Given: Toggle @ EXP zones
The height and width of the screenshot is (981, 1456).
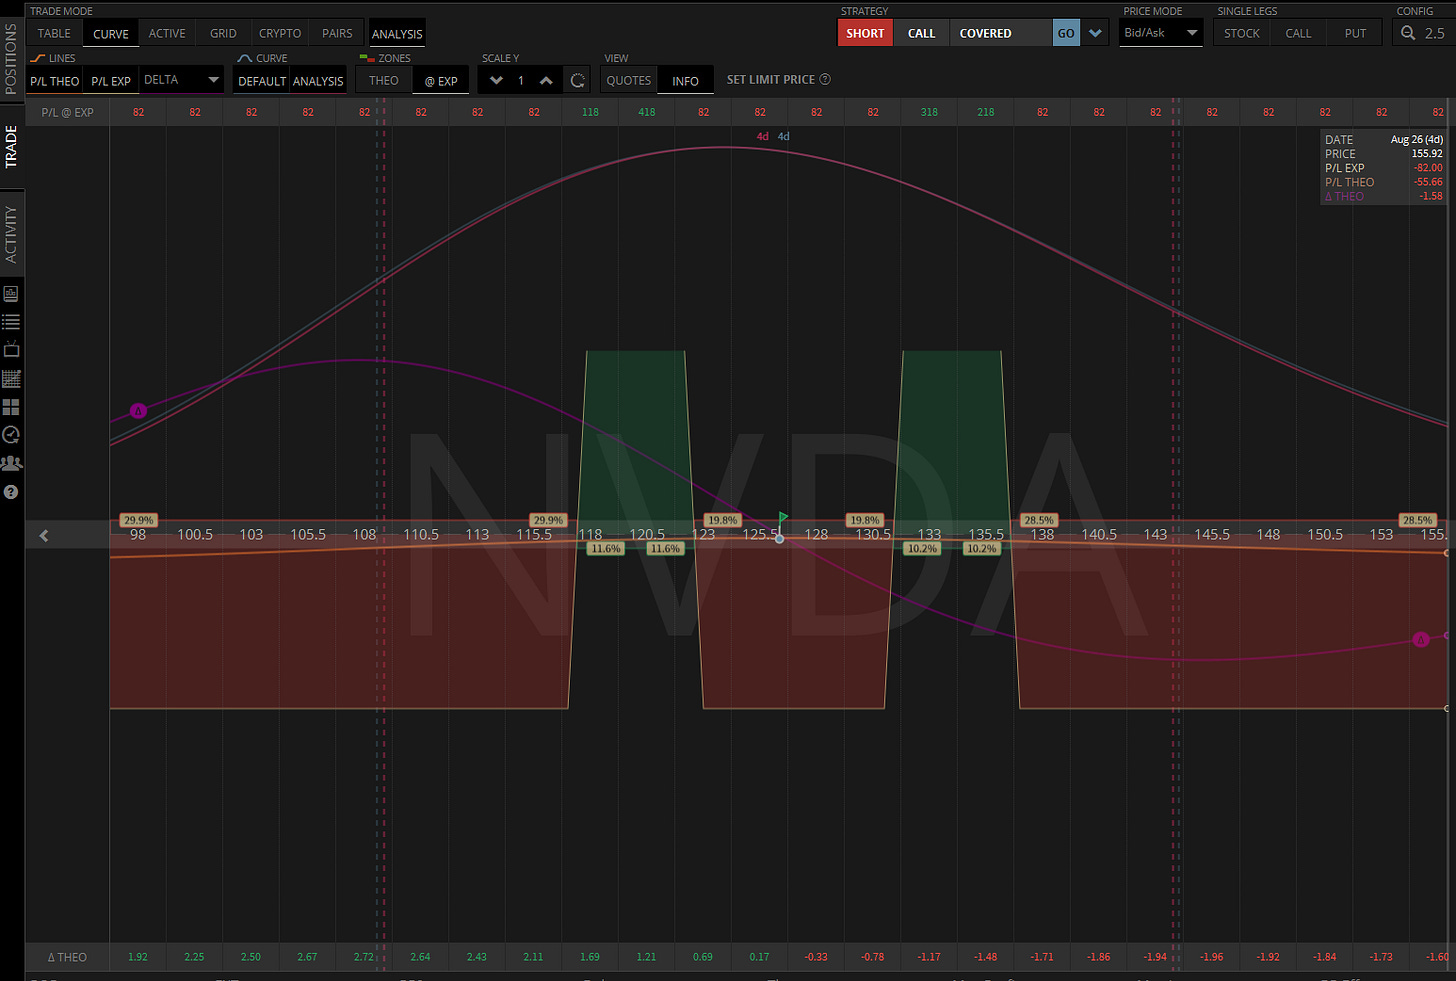Looking at the screenshot, I should [441, 81].
